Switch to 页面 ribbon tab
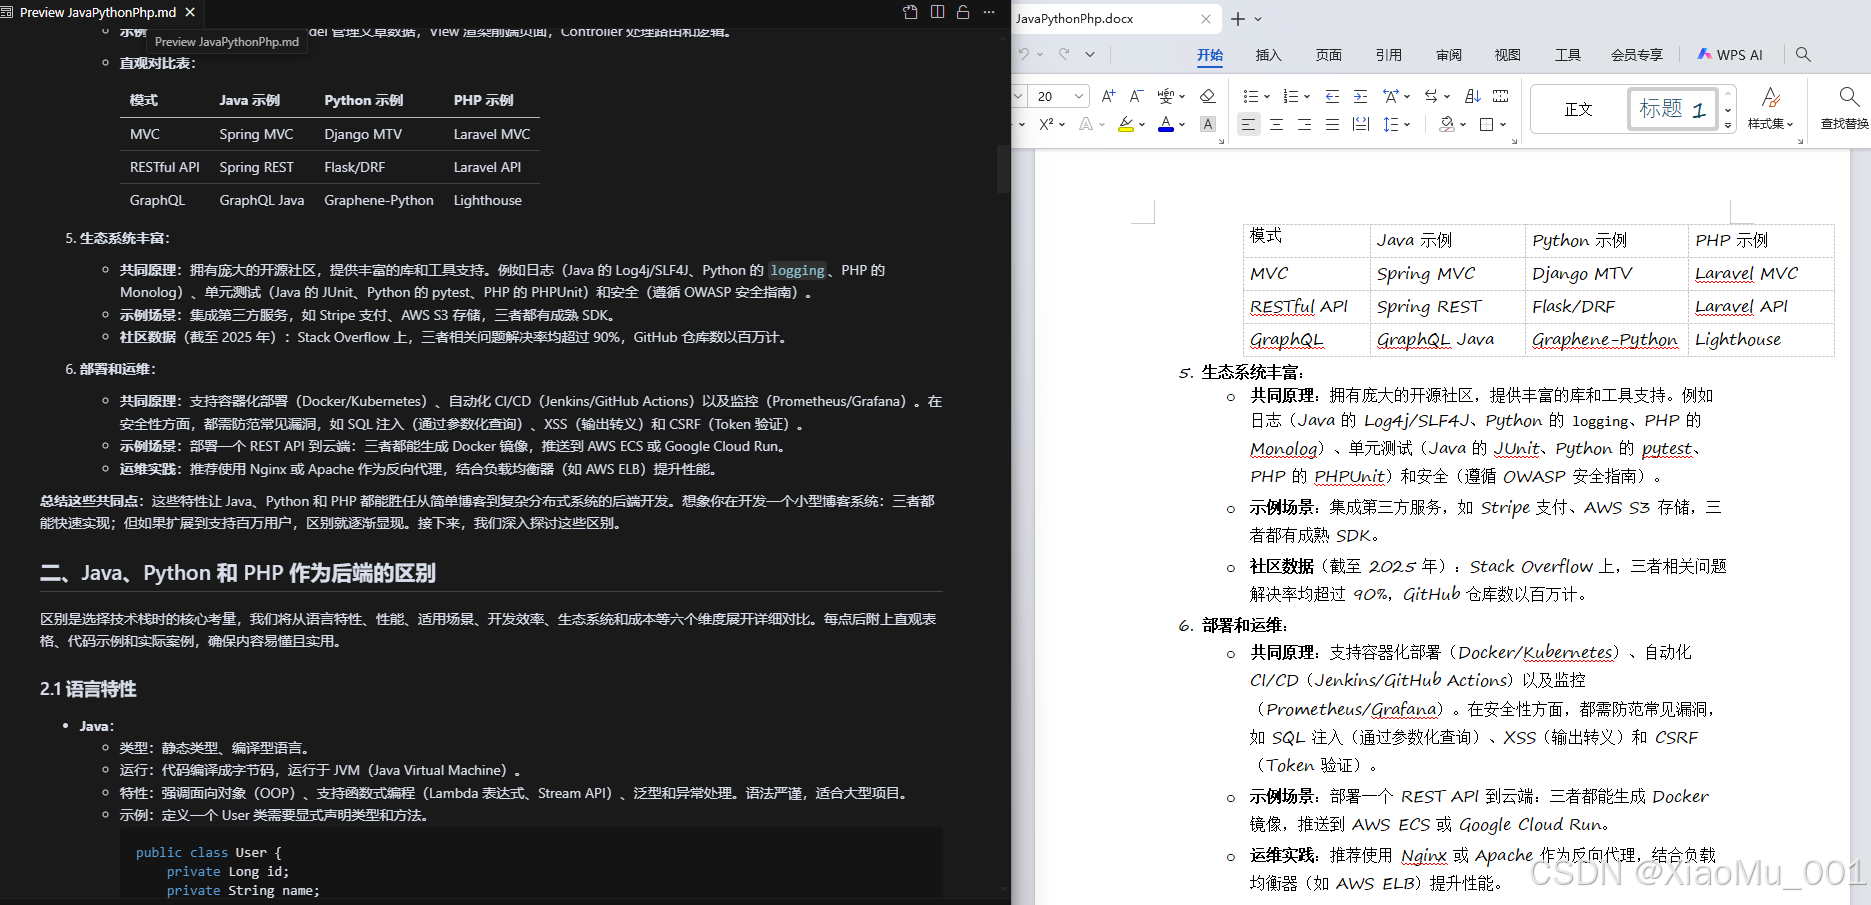Screen dimensions: 1871x905 coord(1329,55)
